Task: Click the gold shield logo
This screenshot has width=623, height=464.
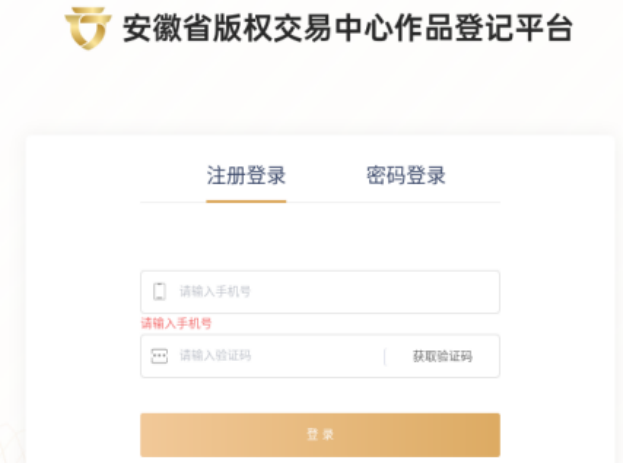Action: (88, 28)
